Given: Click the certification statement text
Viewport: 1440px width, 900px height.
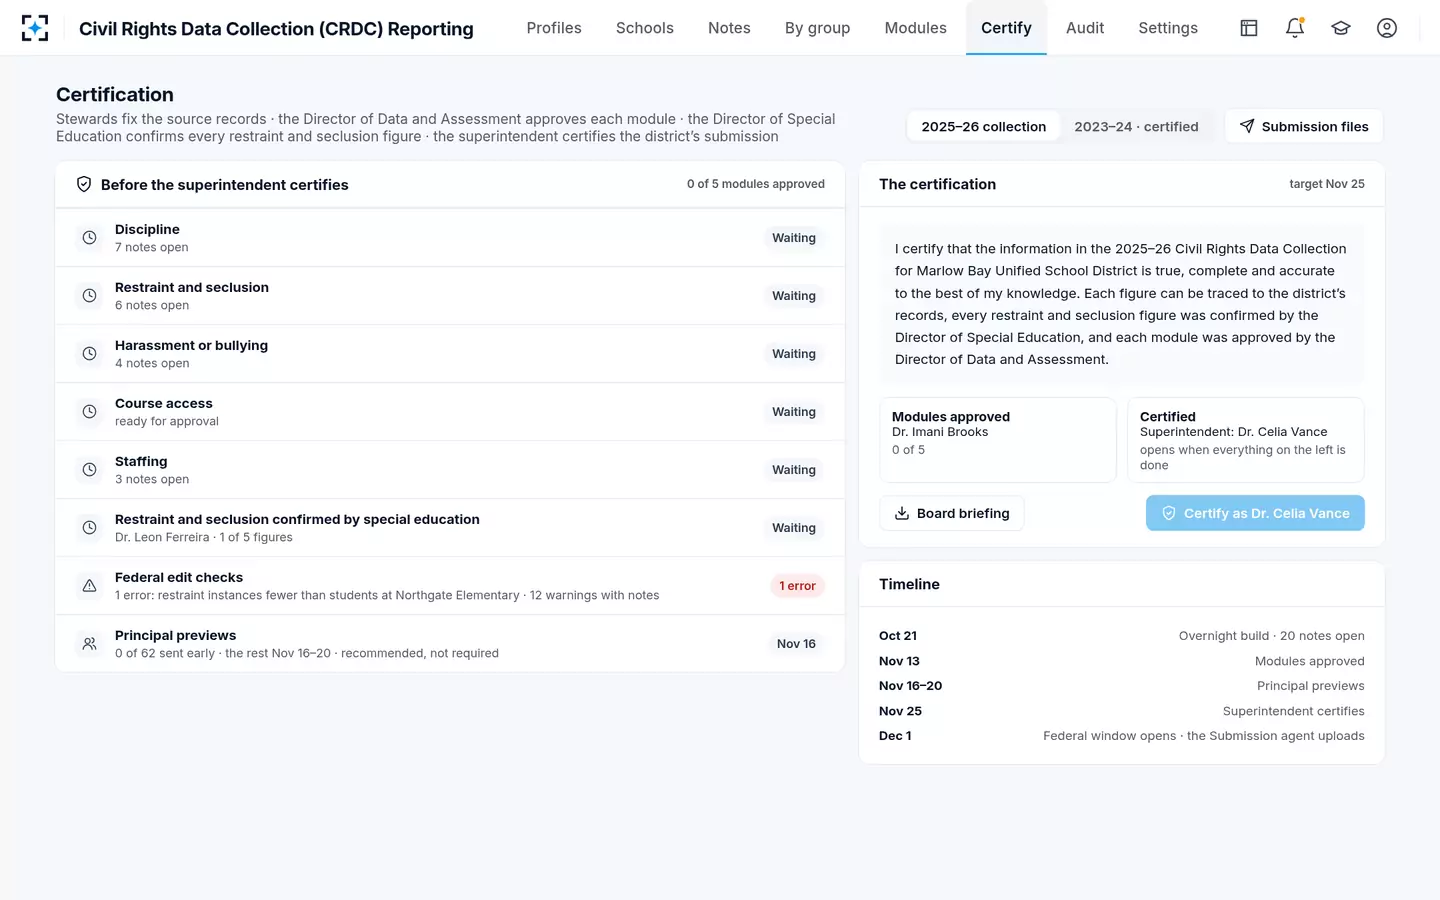Looking at the screenshot, I should point(1122,304).
